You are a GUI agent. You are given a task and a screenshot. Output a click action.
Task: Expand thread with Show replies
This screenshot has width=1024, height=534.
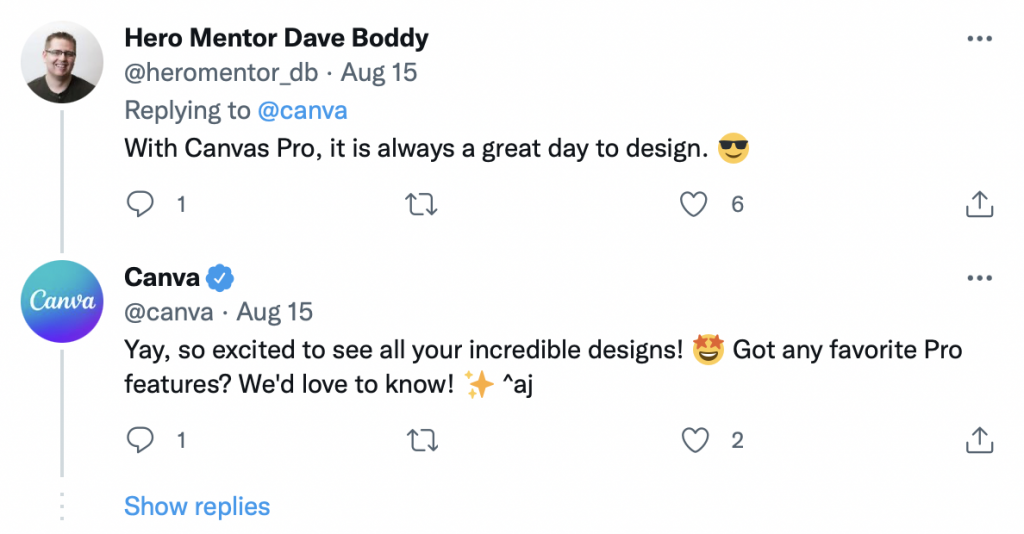click(x=197, y=506)
